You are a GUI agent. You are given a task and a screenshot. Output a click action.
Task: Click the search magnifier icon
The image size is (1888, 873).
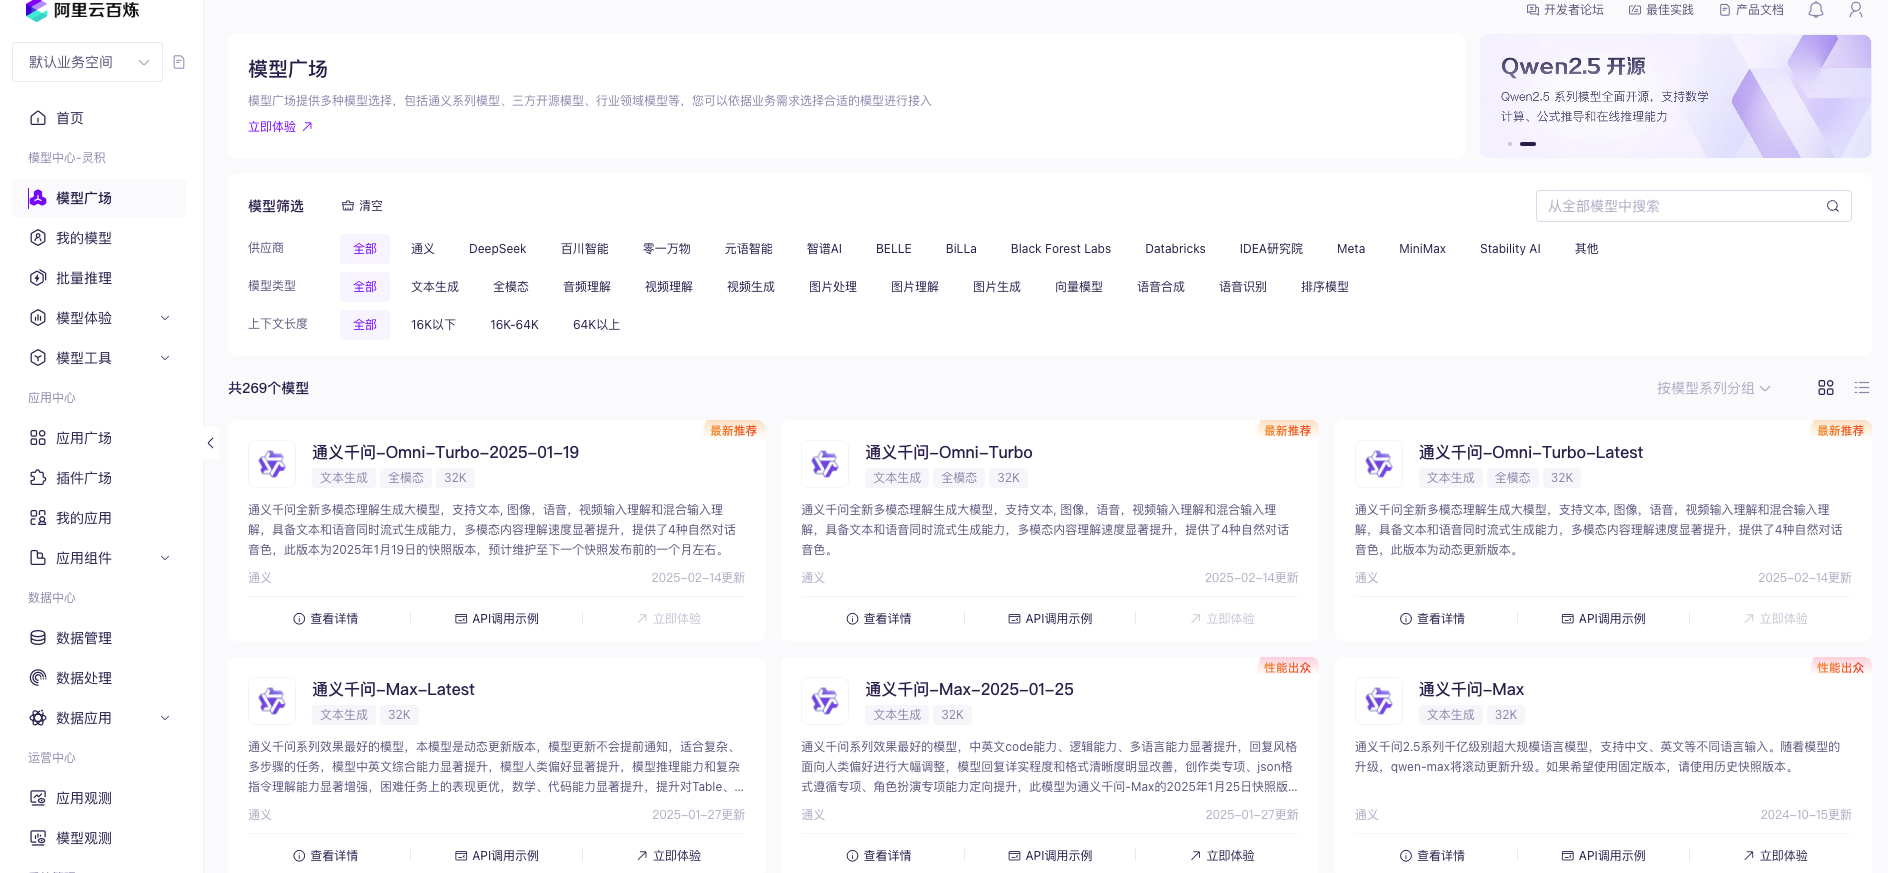coord(1833,206)
